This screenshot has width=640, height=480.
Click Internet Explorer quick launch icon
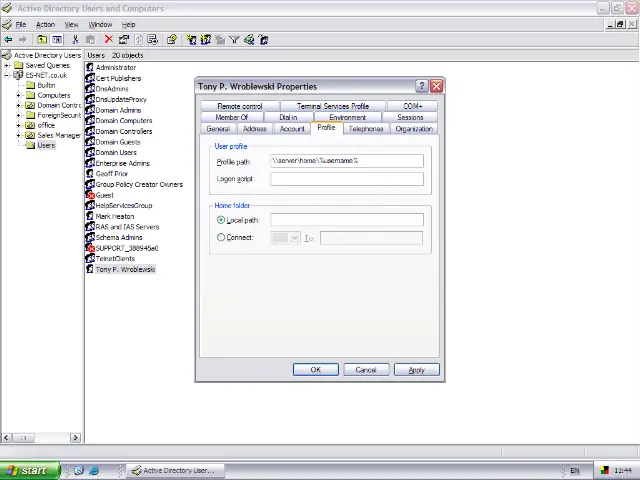pos(94,470)
